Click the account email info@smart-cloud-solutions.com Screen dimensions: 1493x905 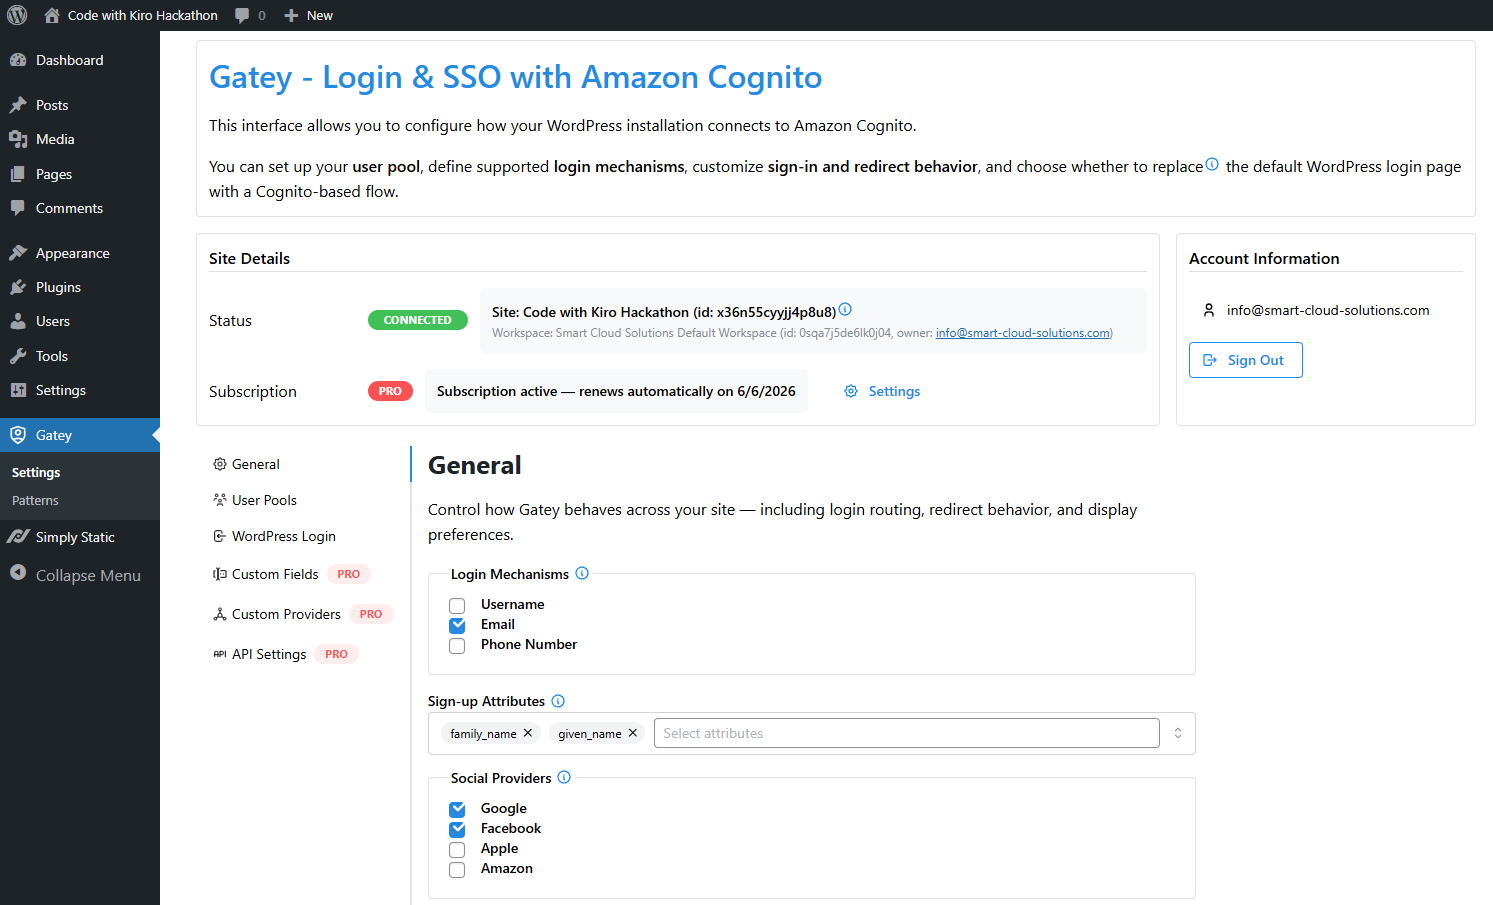(1328, 310)
